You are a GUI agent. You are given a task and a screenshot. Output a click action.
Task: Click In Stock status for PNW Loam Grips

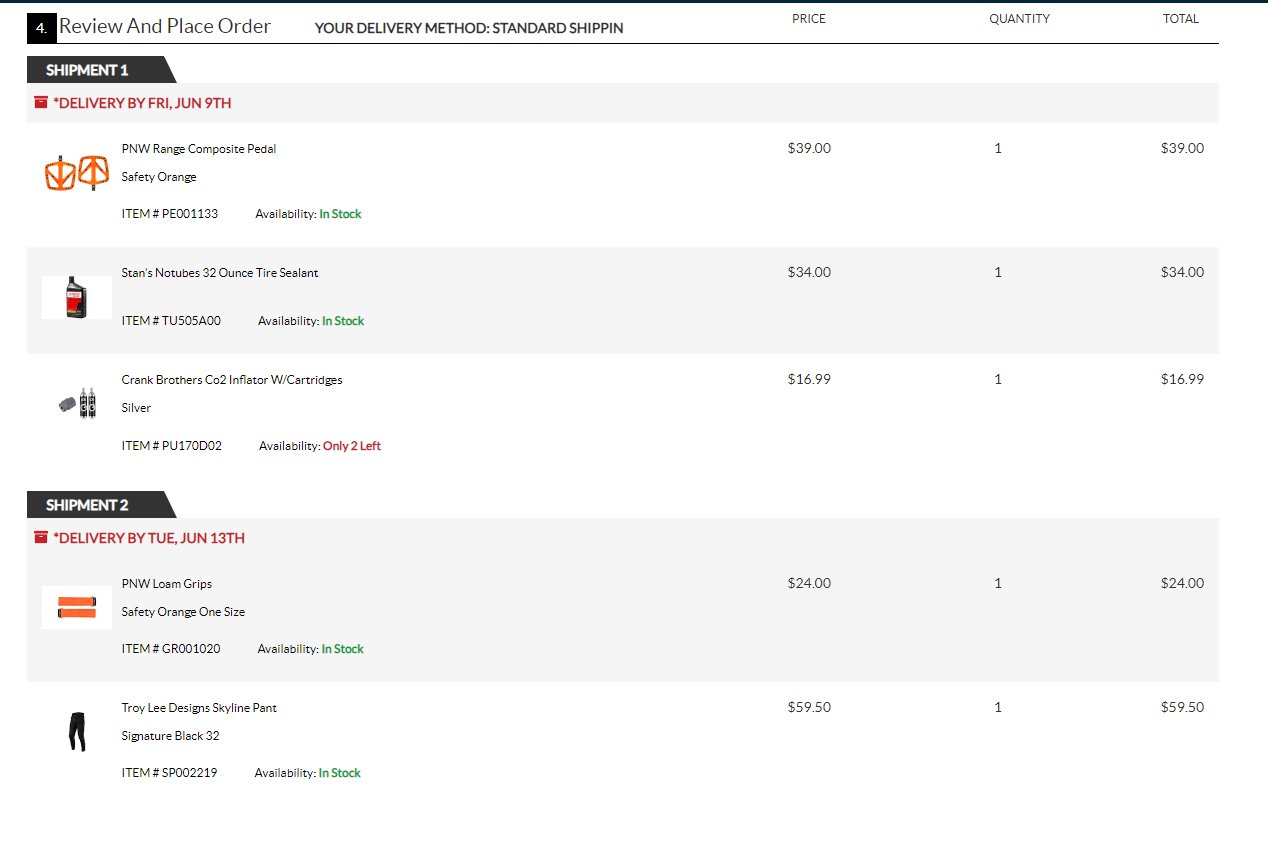click(343, 649)
